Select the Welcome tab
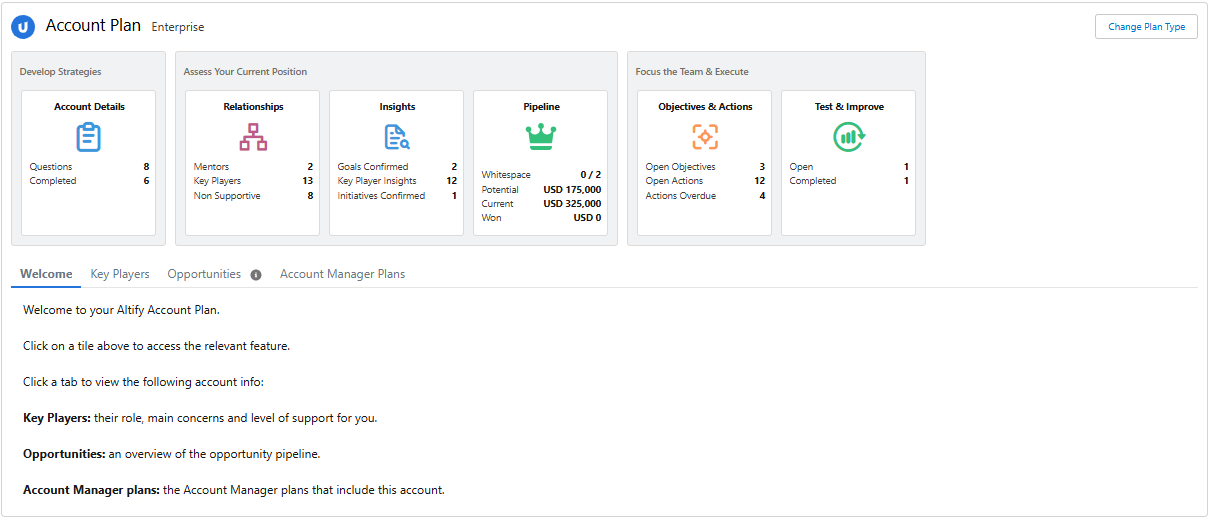Image resolution: width=1209 pixels, height=526 pixels. tap(46, 274)
